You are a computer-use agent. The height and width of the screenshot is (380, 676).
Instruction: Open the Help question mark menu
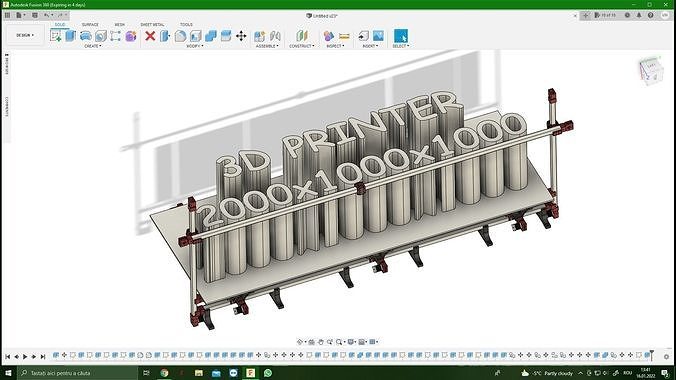tap(651, 15)
